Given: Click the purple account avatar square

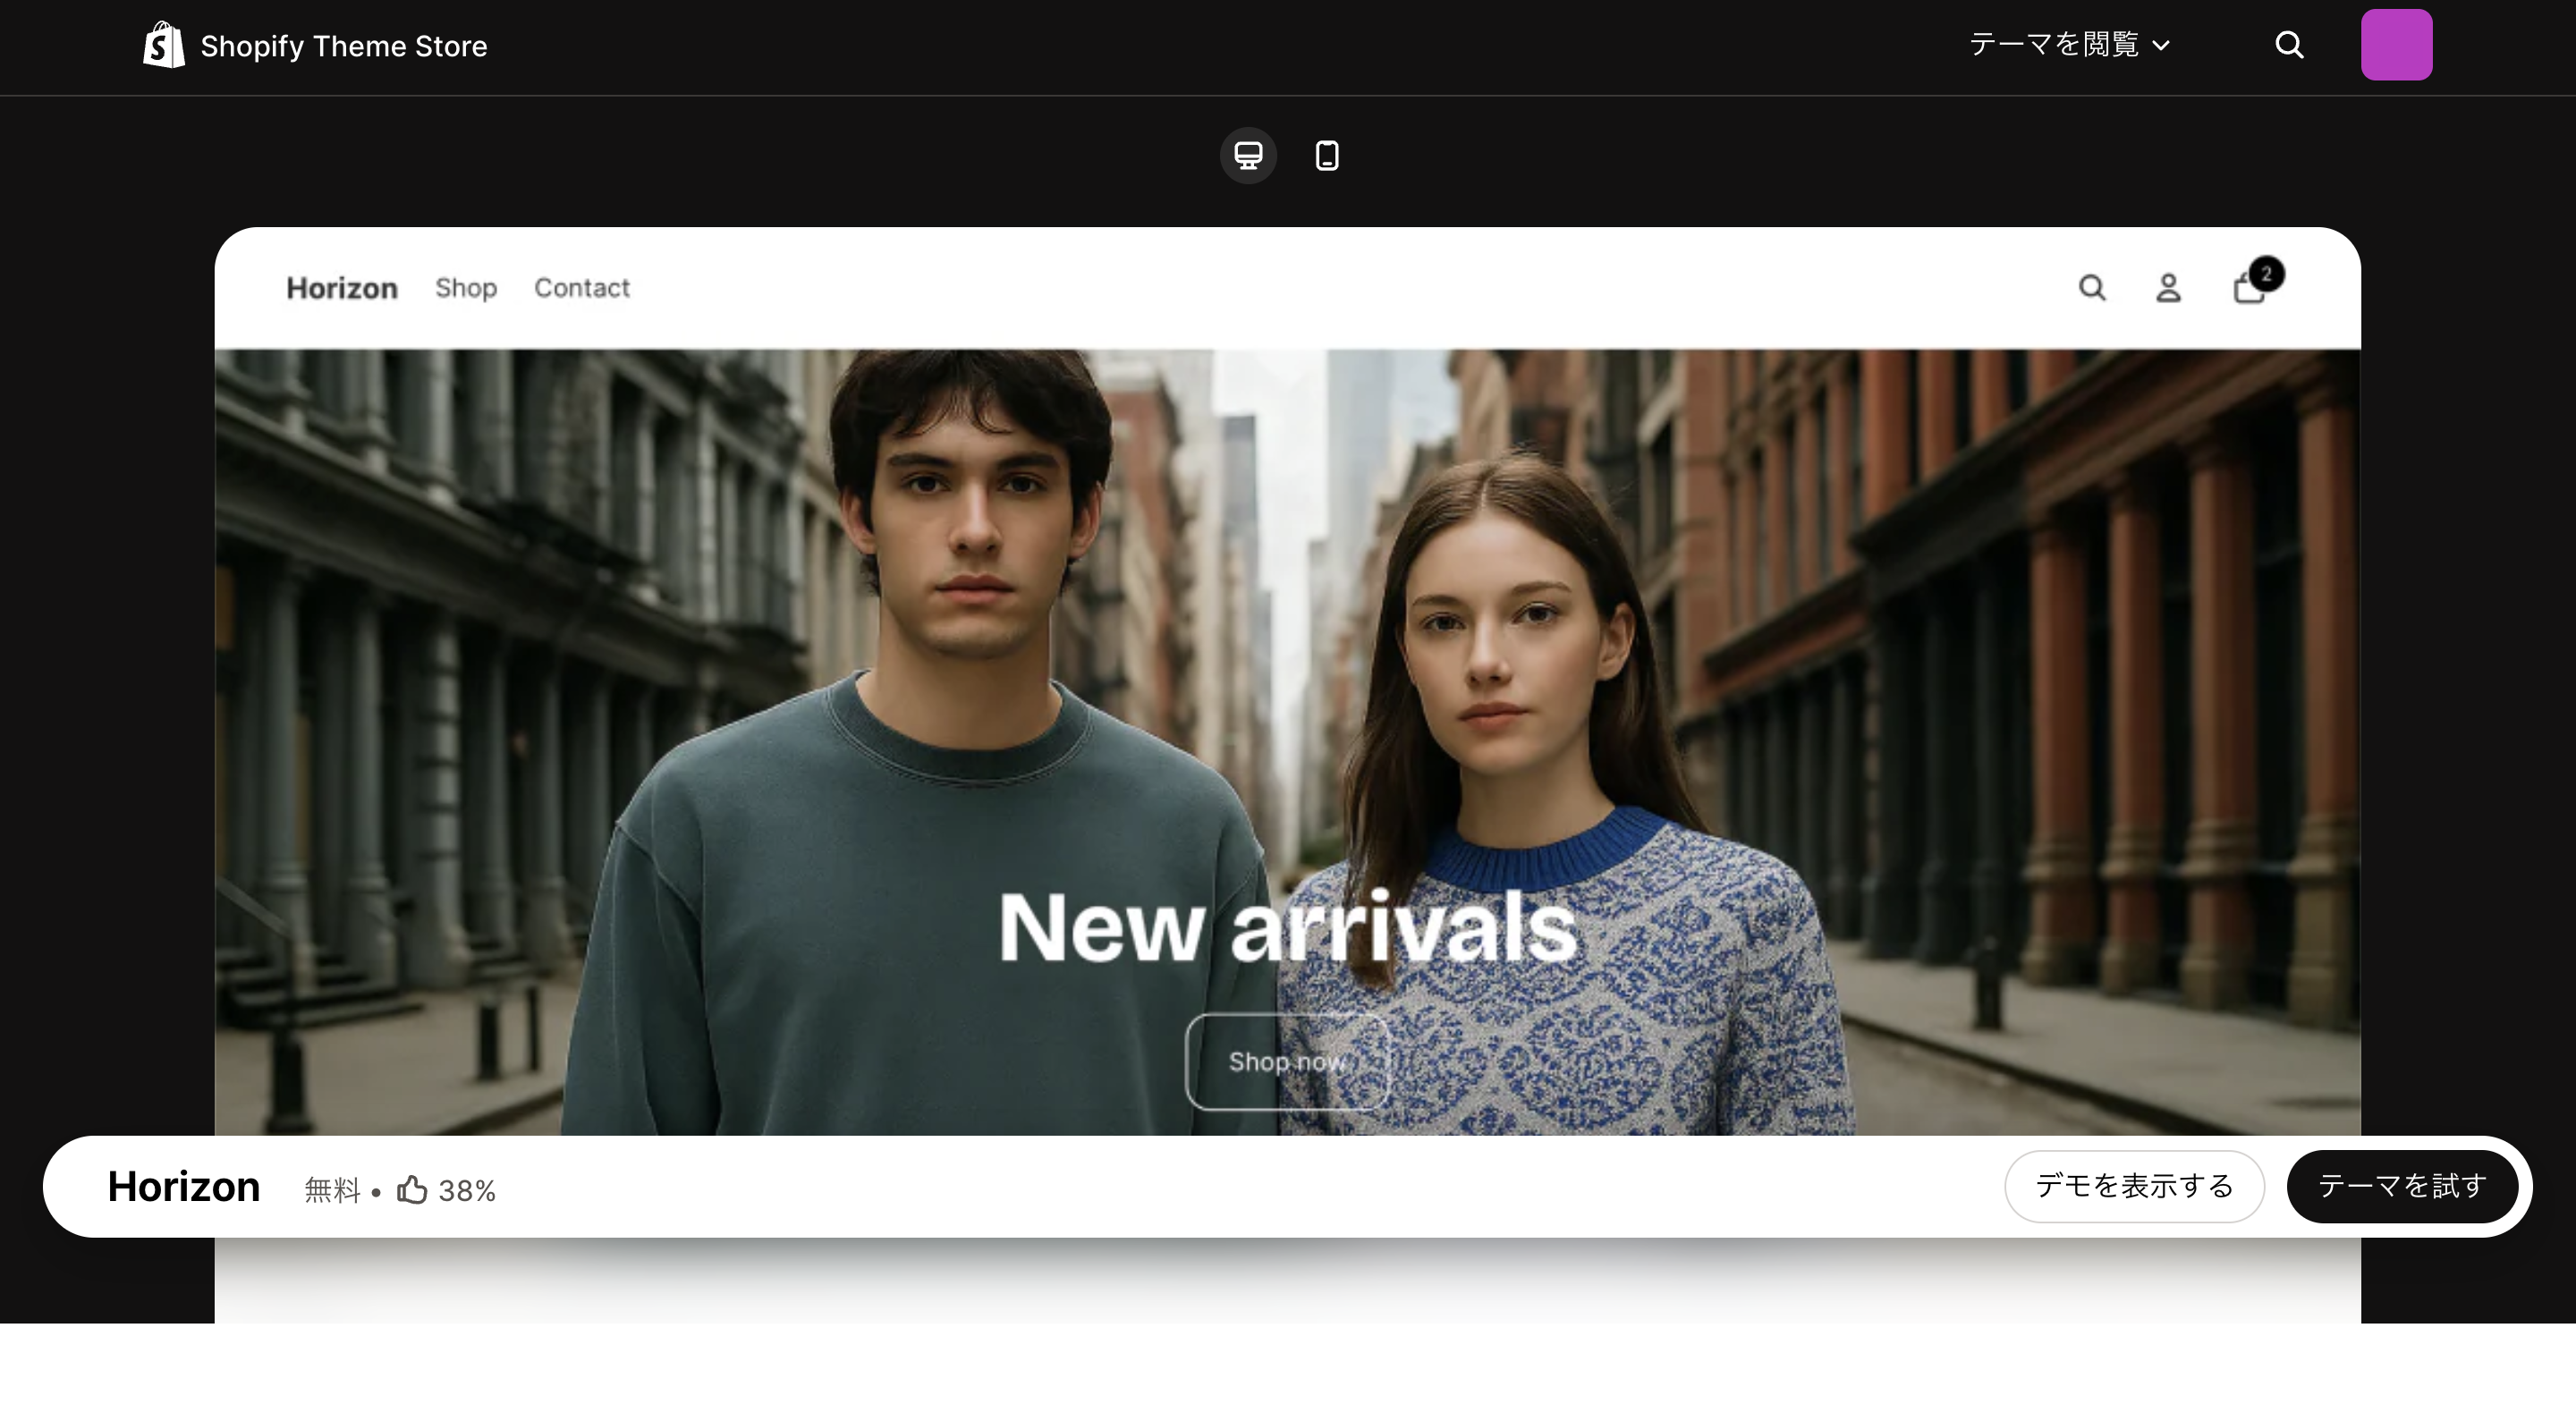Looking at the screenshot, I should tap(2396, 45).
